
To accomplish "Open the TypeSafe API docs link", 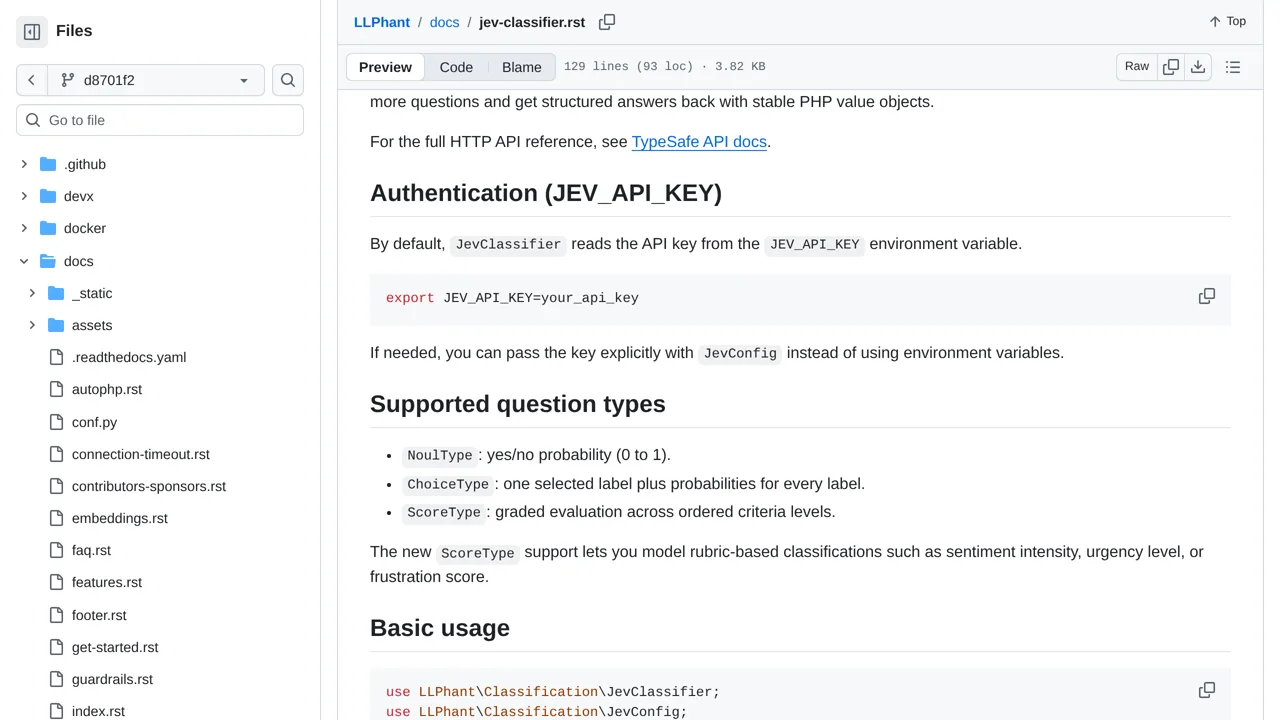I will click(x=699, y=142).
